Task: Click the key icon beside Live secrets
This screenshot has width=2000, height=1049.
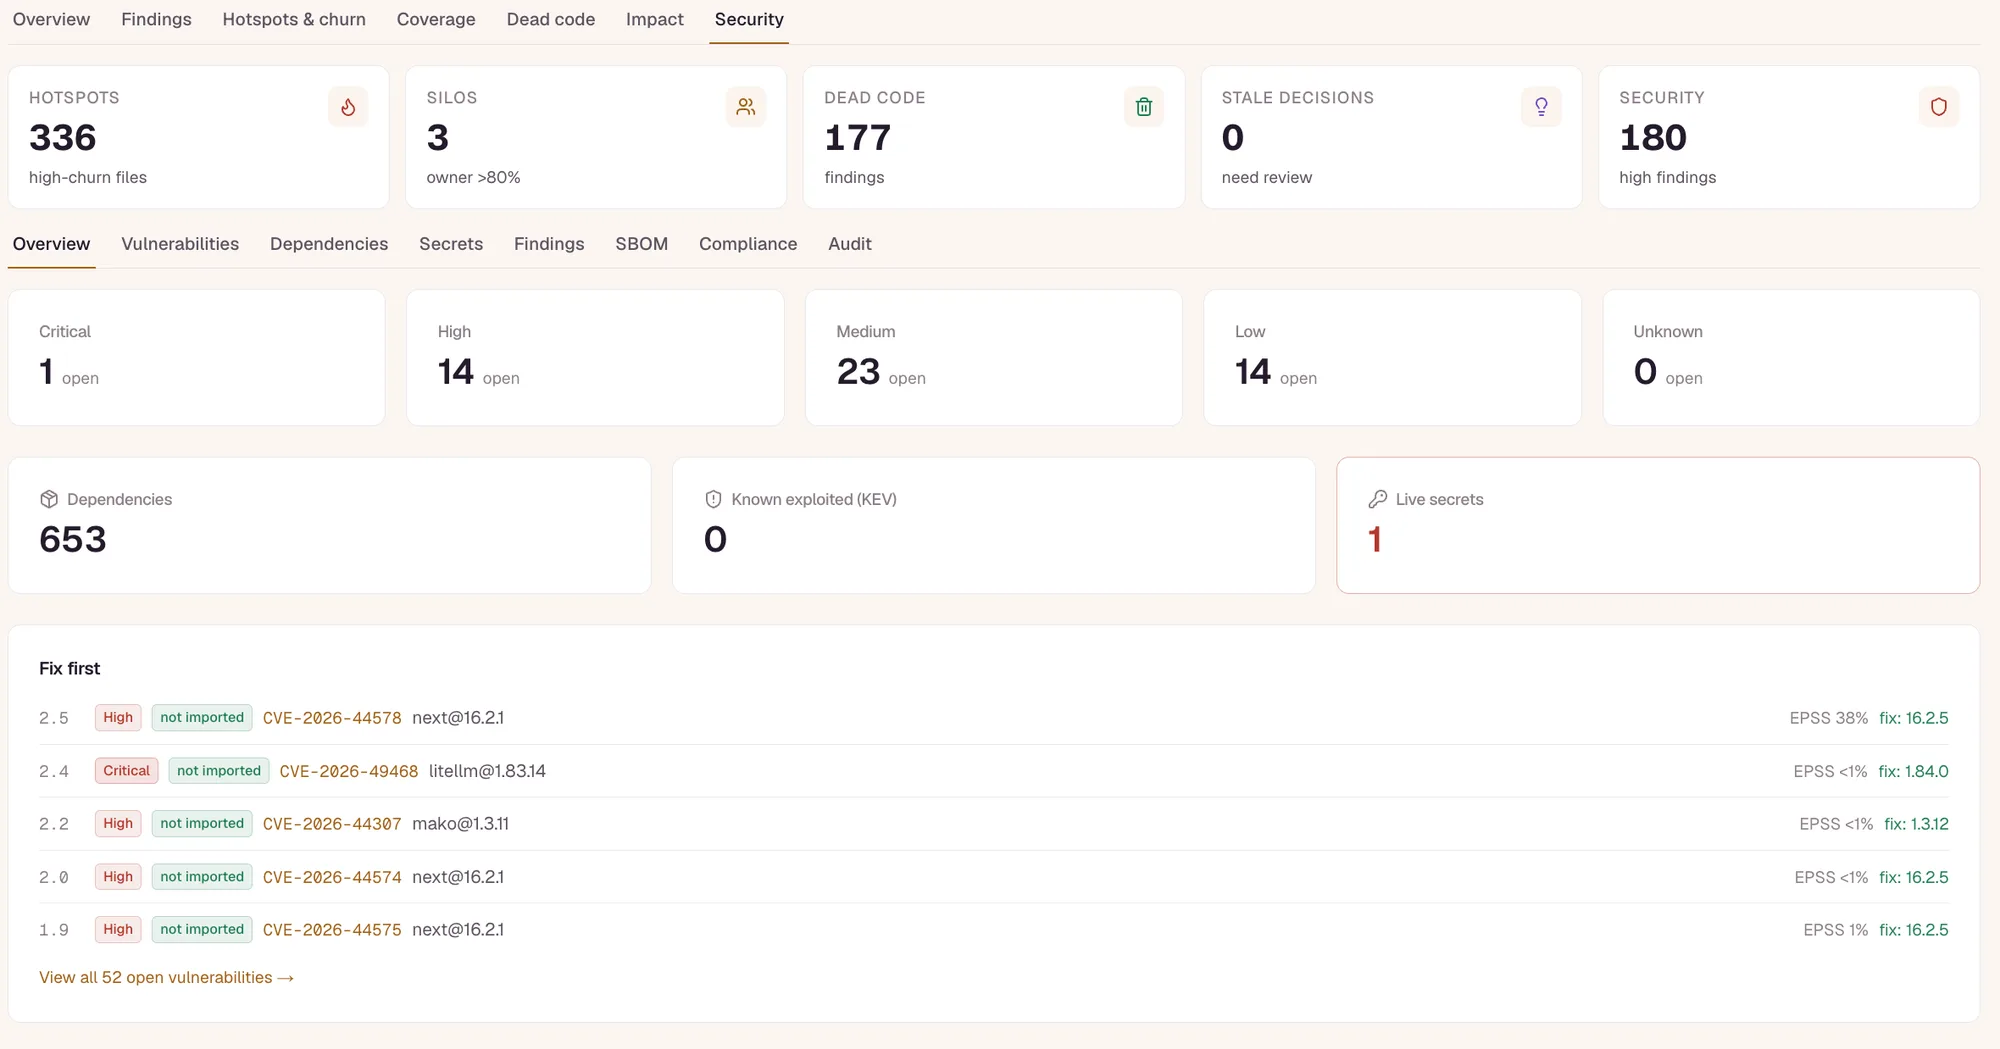Action: pyautogui.click(x=1377, y=499)
